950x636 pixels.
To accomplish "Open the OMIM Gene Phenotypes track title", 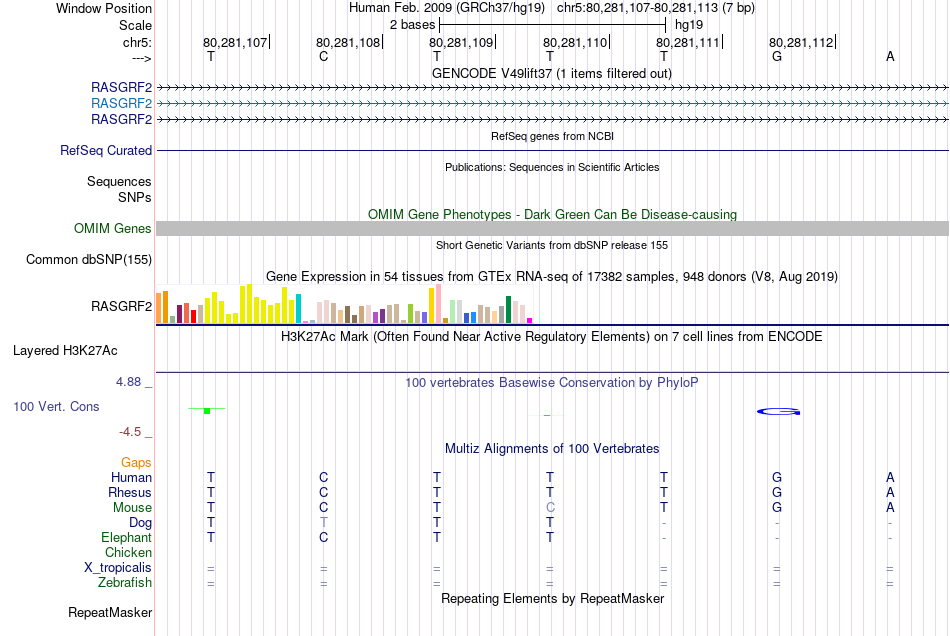I will click(x=552, y=214).
